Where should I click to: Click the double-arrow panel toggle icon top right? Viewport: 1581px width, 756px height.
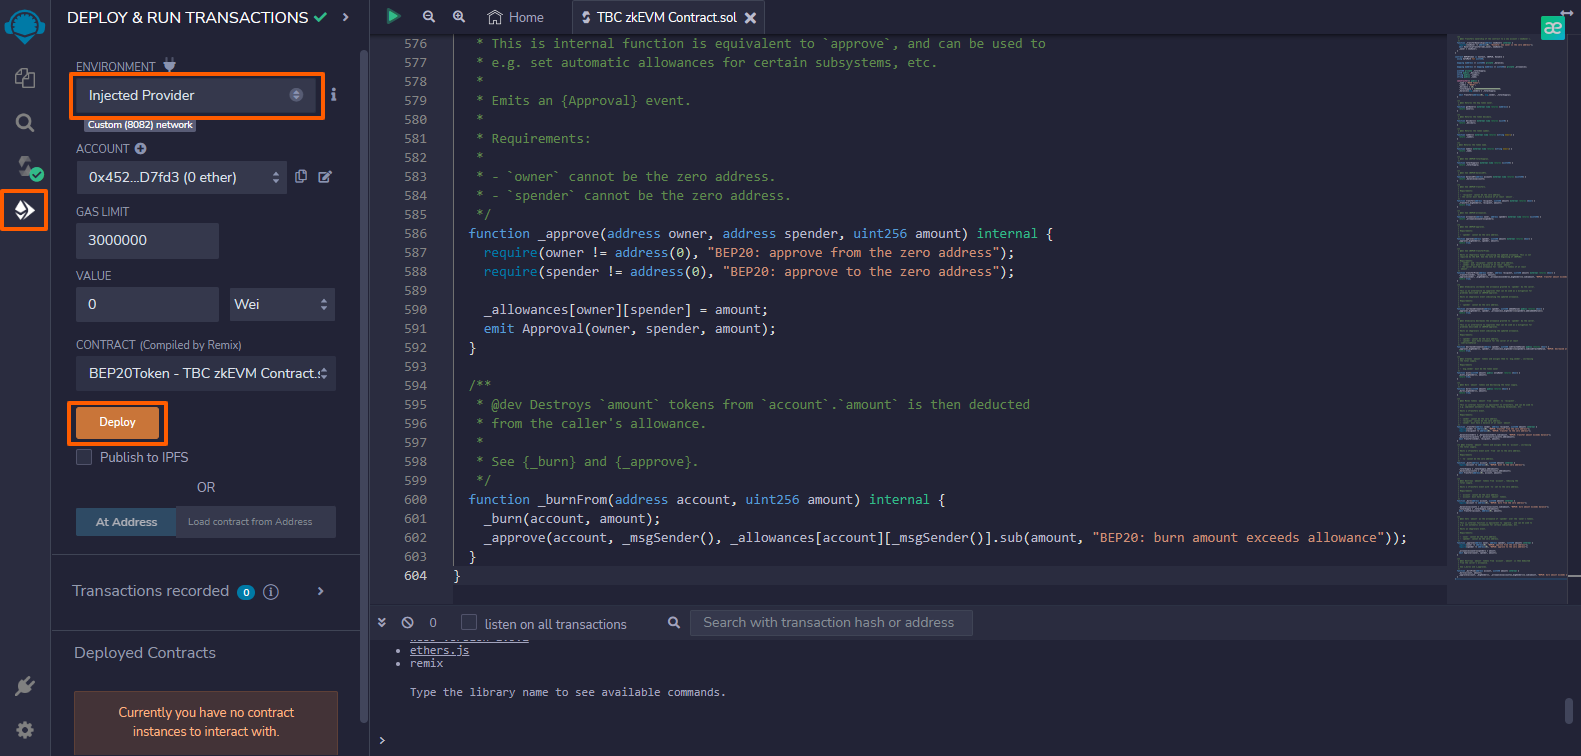pos(1567,13)
